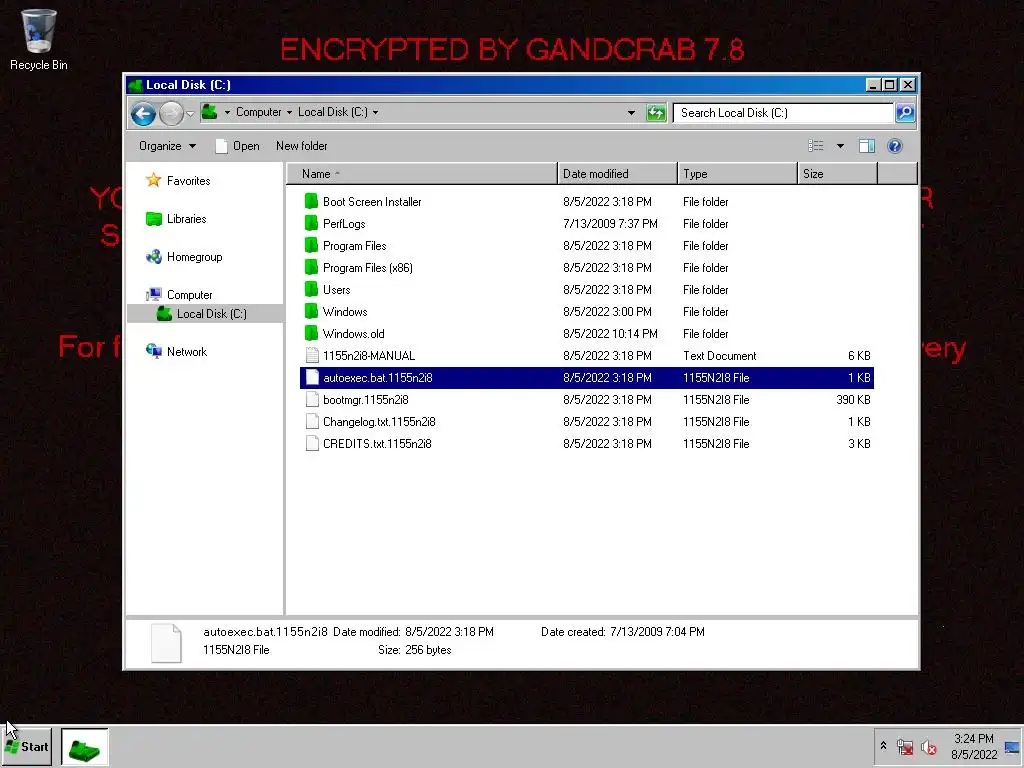Click the 390 KB size cell
The image size is (1024, 768).
tap(853, 400)
